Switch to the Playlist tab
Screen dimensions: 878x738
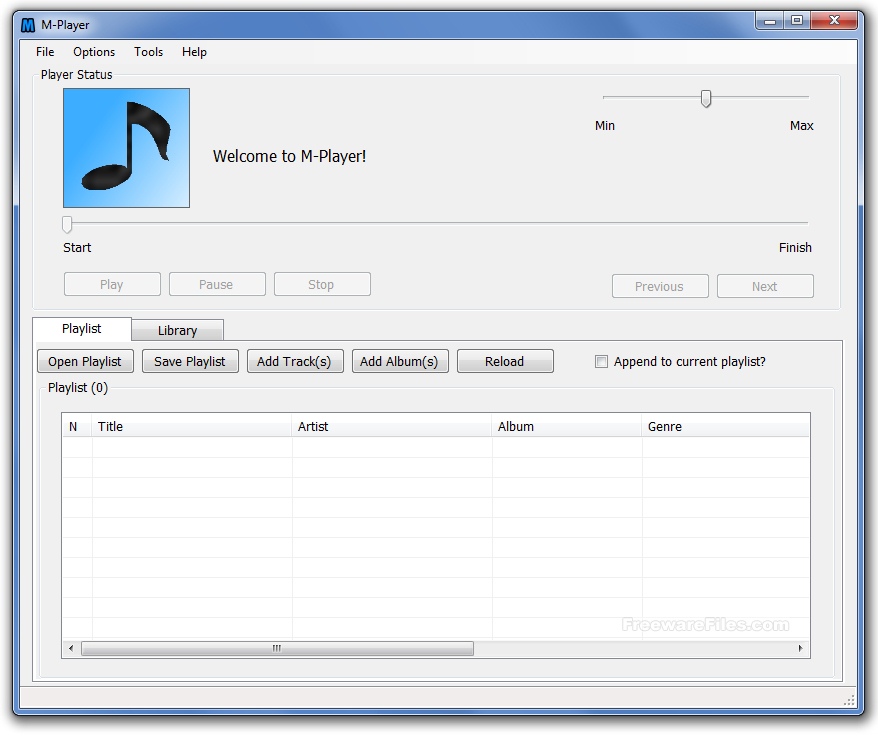82,329
